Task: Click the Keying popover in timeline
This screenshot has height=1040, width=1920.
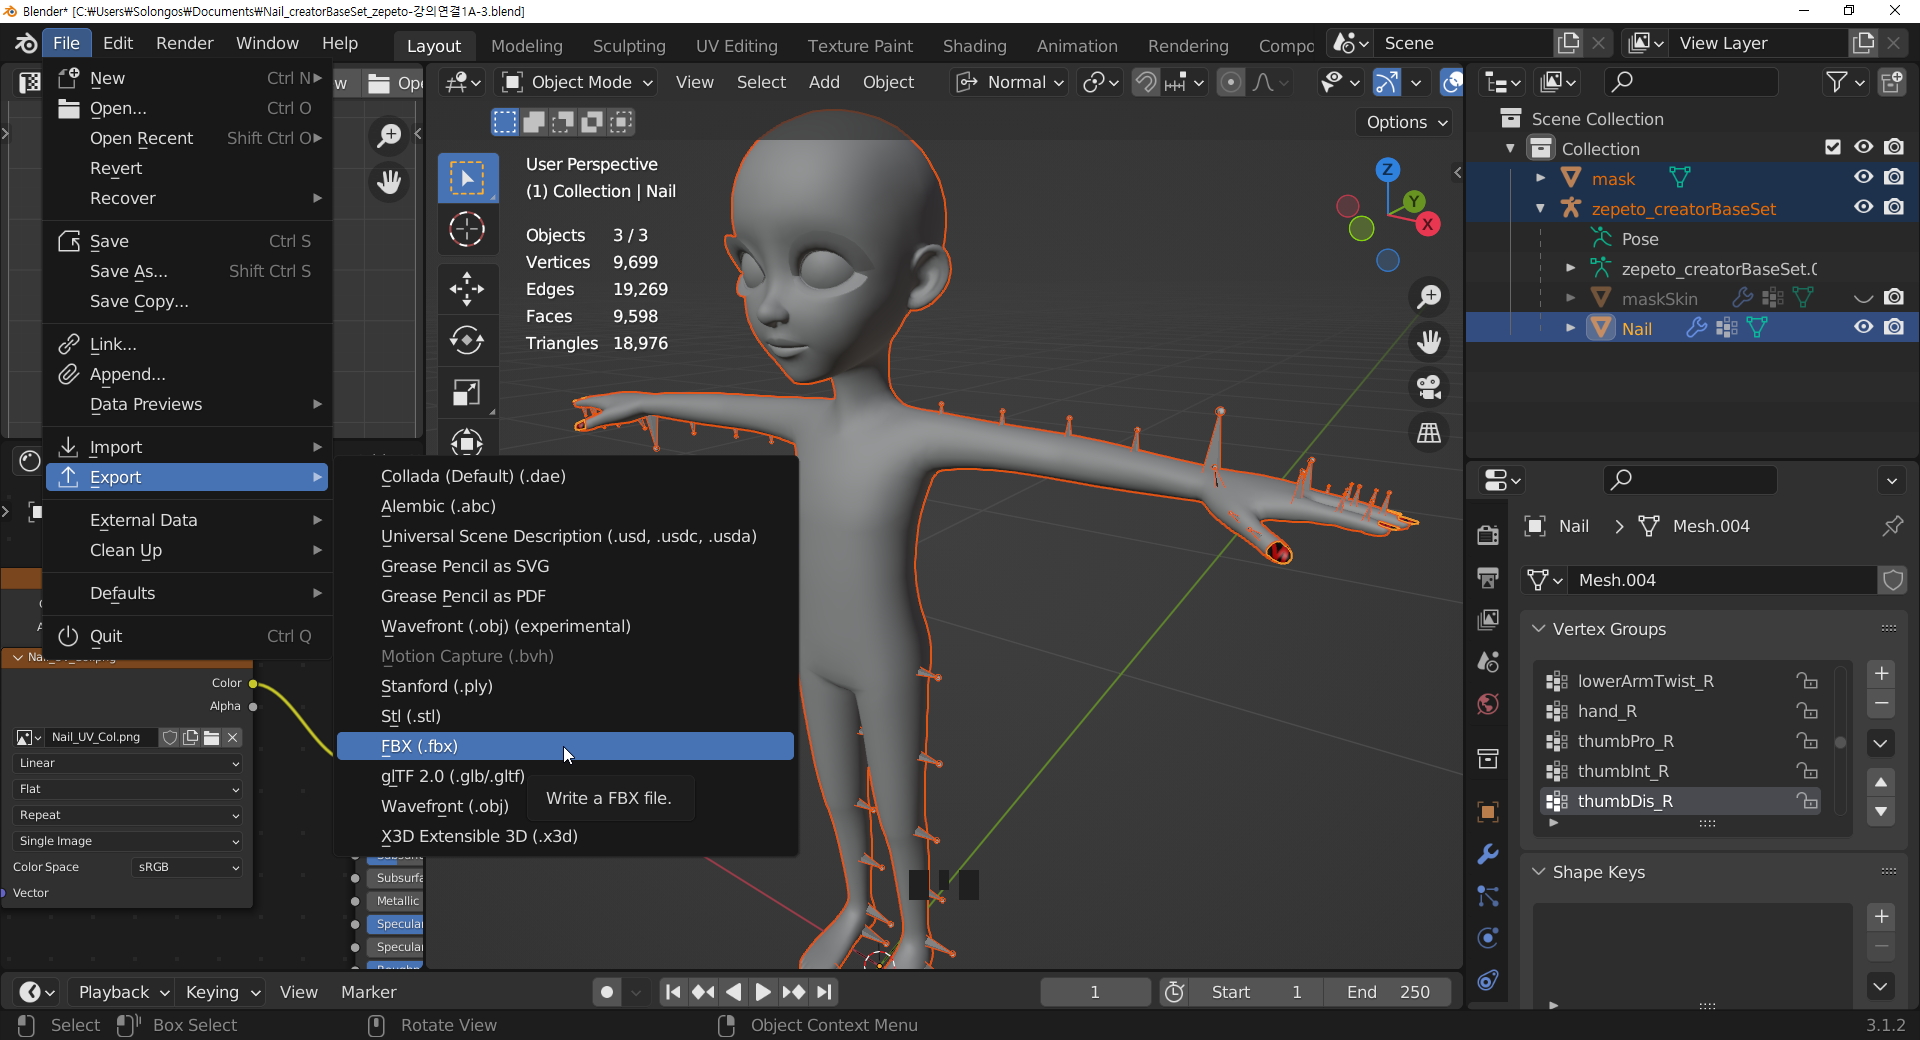Action: (222, 992)
